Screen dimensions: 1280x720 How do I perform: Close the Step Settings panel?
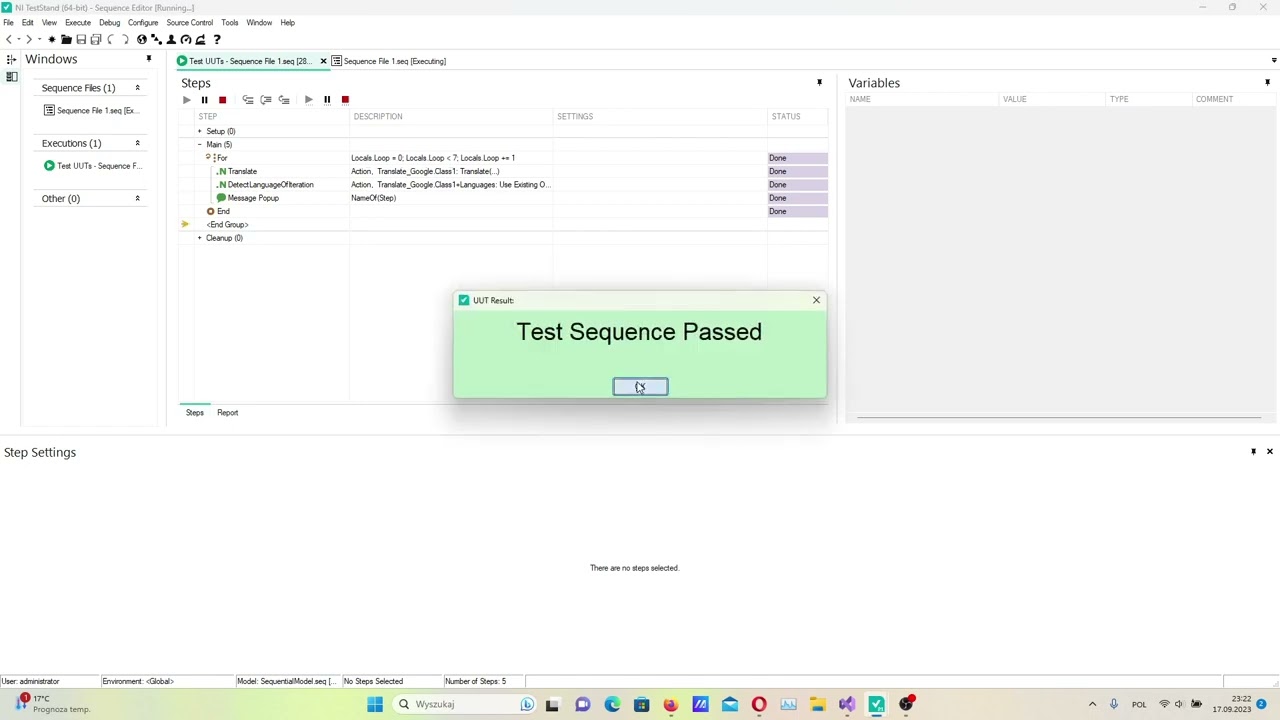(1270, 452)
